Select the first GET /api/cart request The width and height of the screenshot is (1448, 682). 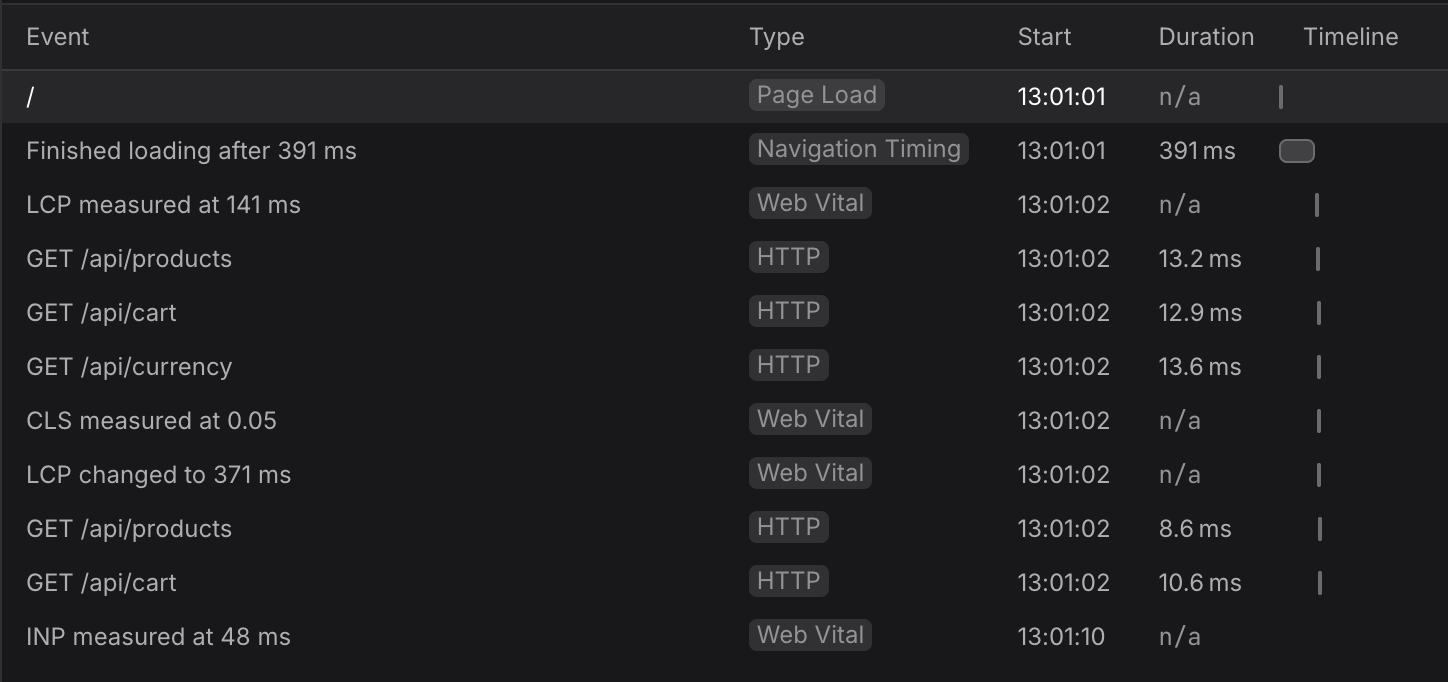724,313
